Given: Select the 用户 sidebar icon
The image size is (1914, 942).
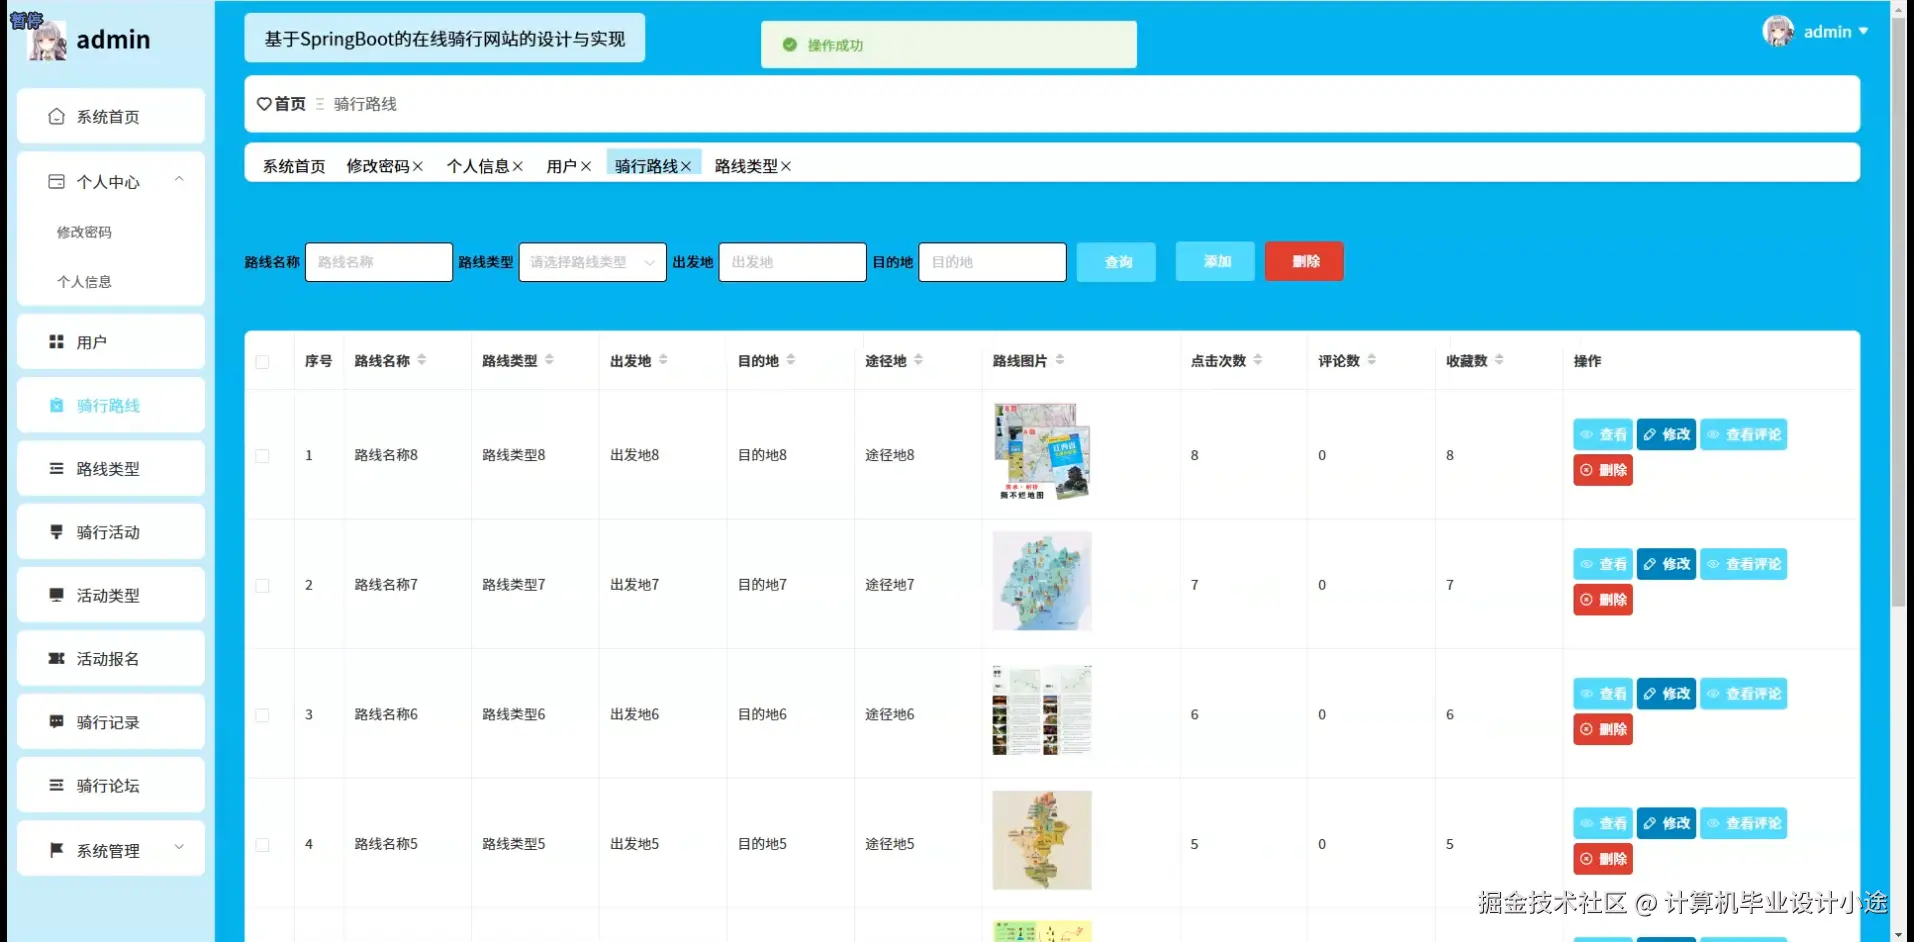Looking at the screenshot, I should tap(56, 341).
